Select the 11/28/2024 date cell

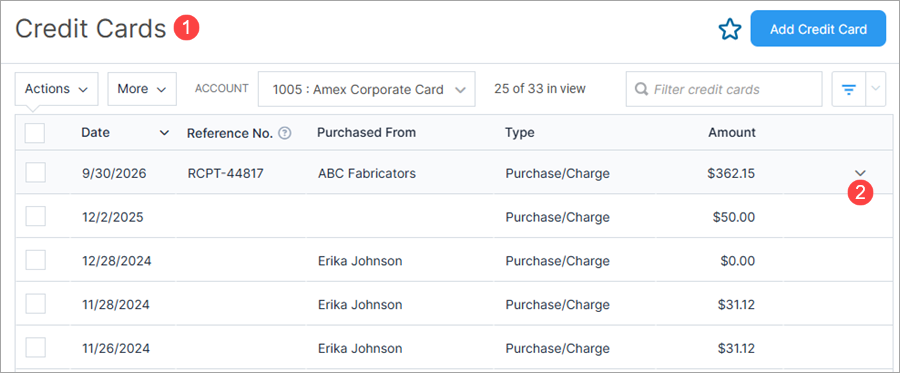115,304
